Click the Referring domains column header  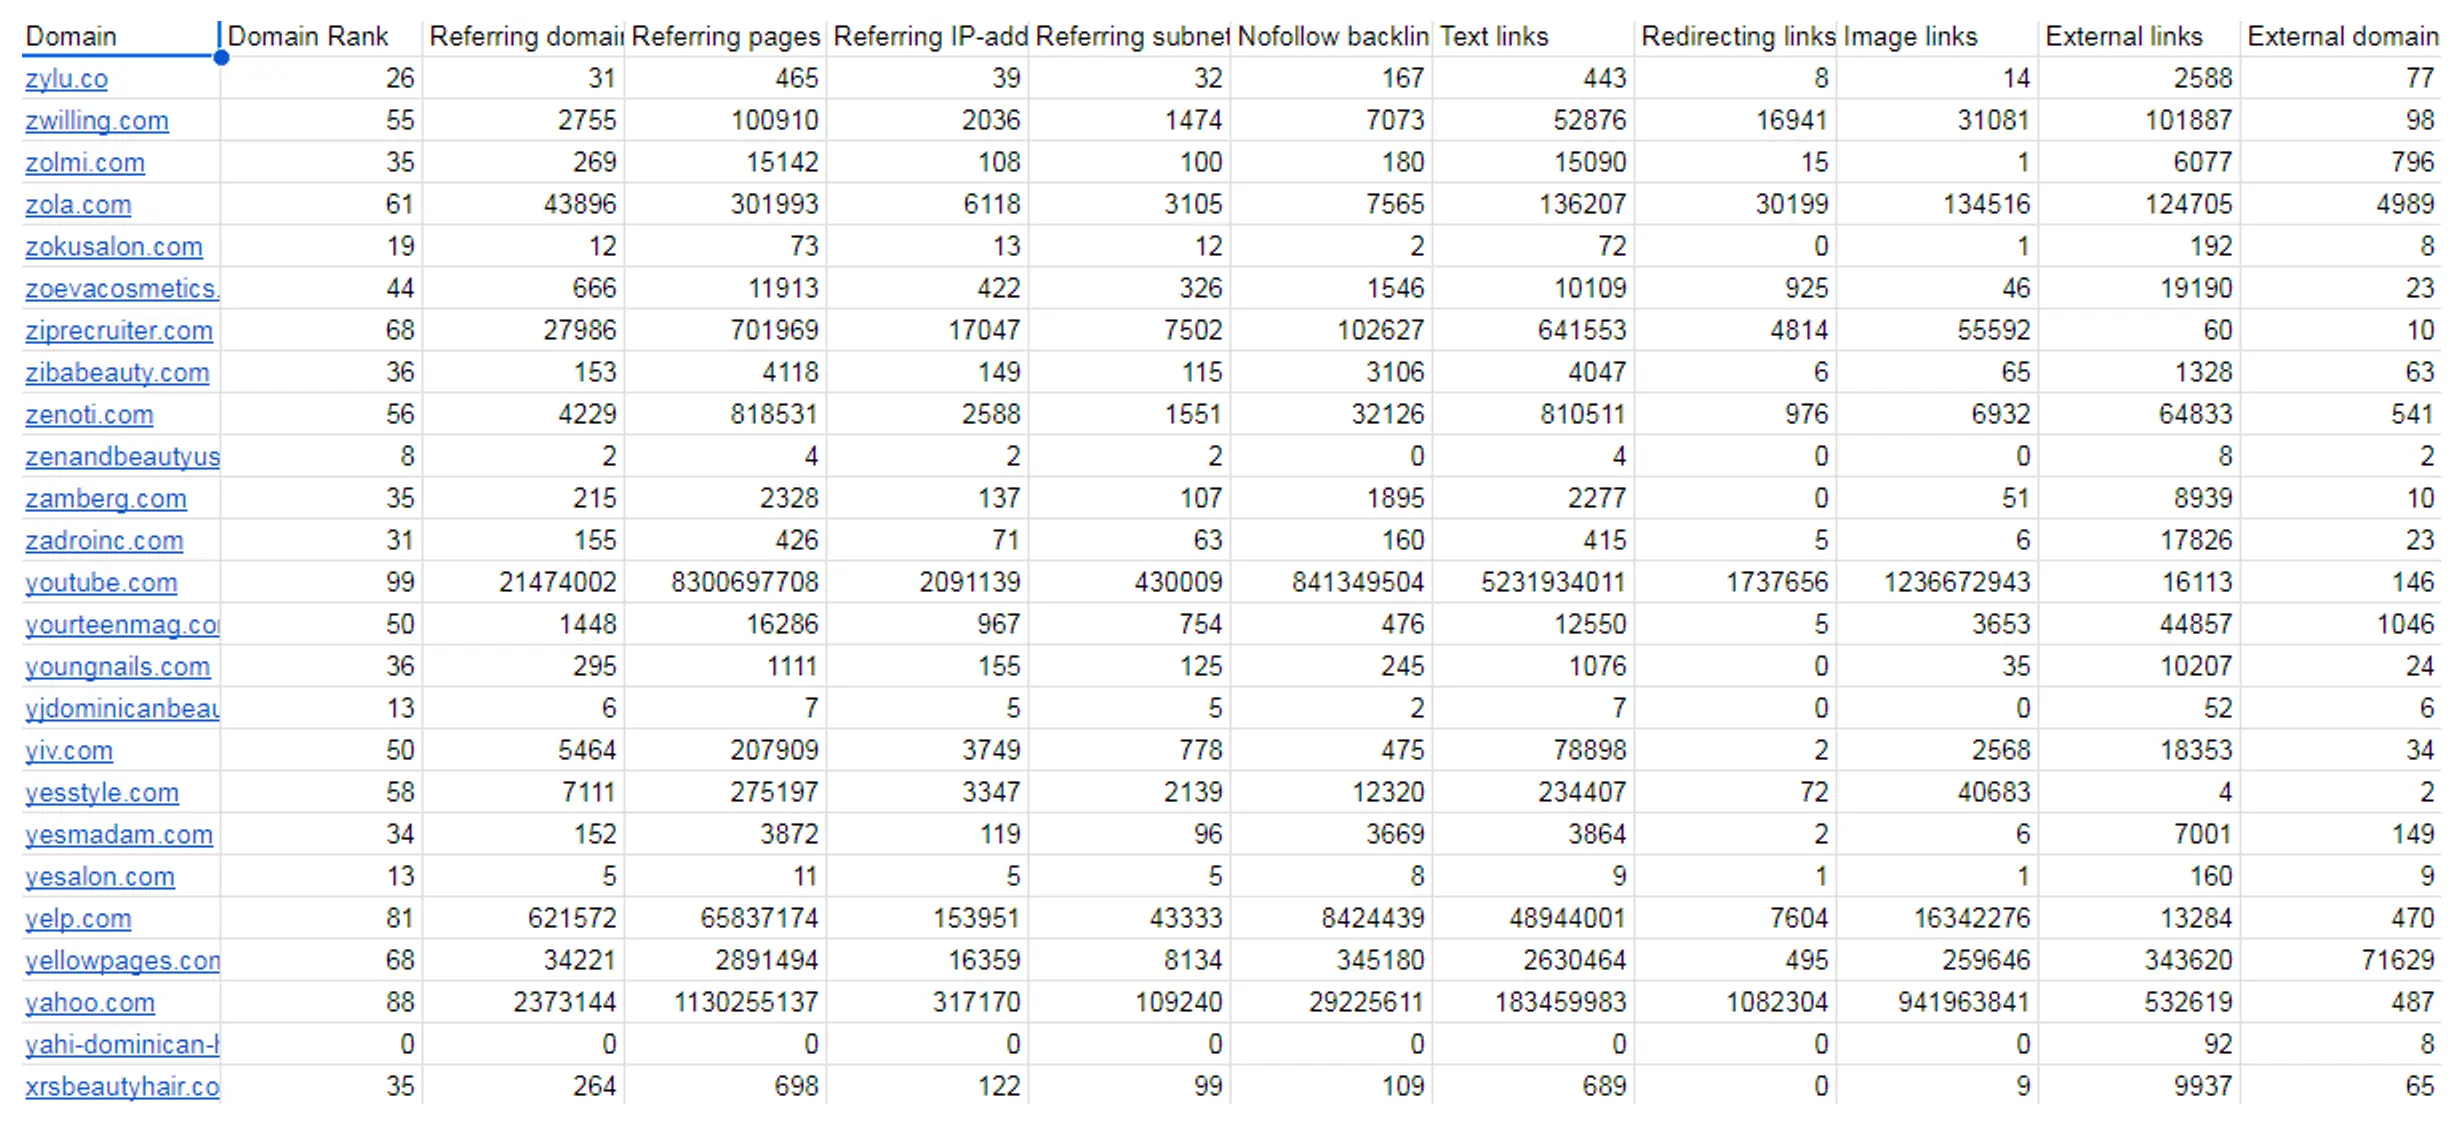tap(522, 36)
